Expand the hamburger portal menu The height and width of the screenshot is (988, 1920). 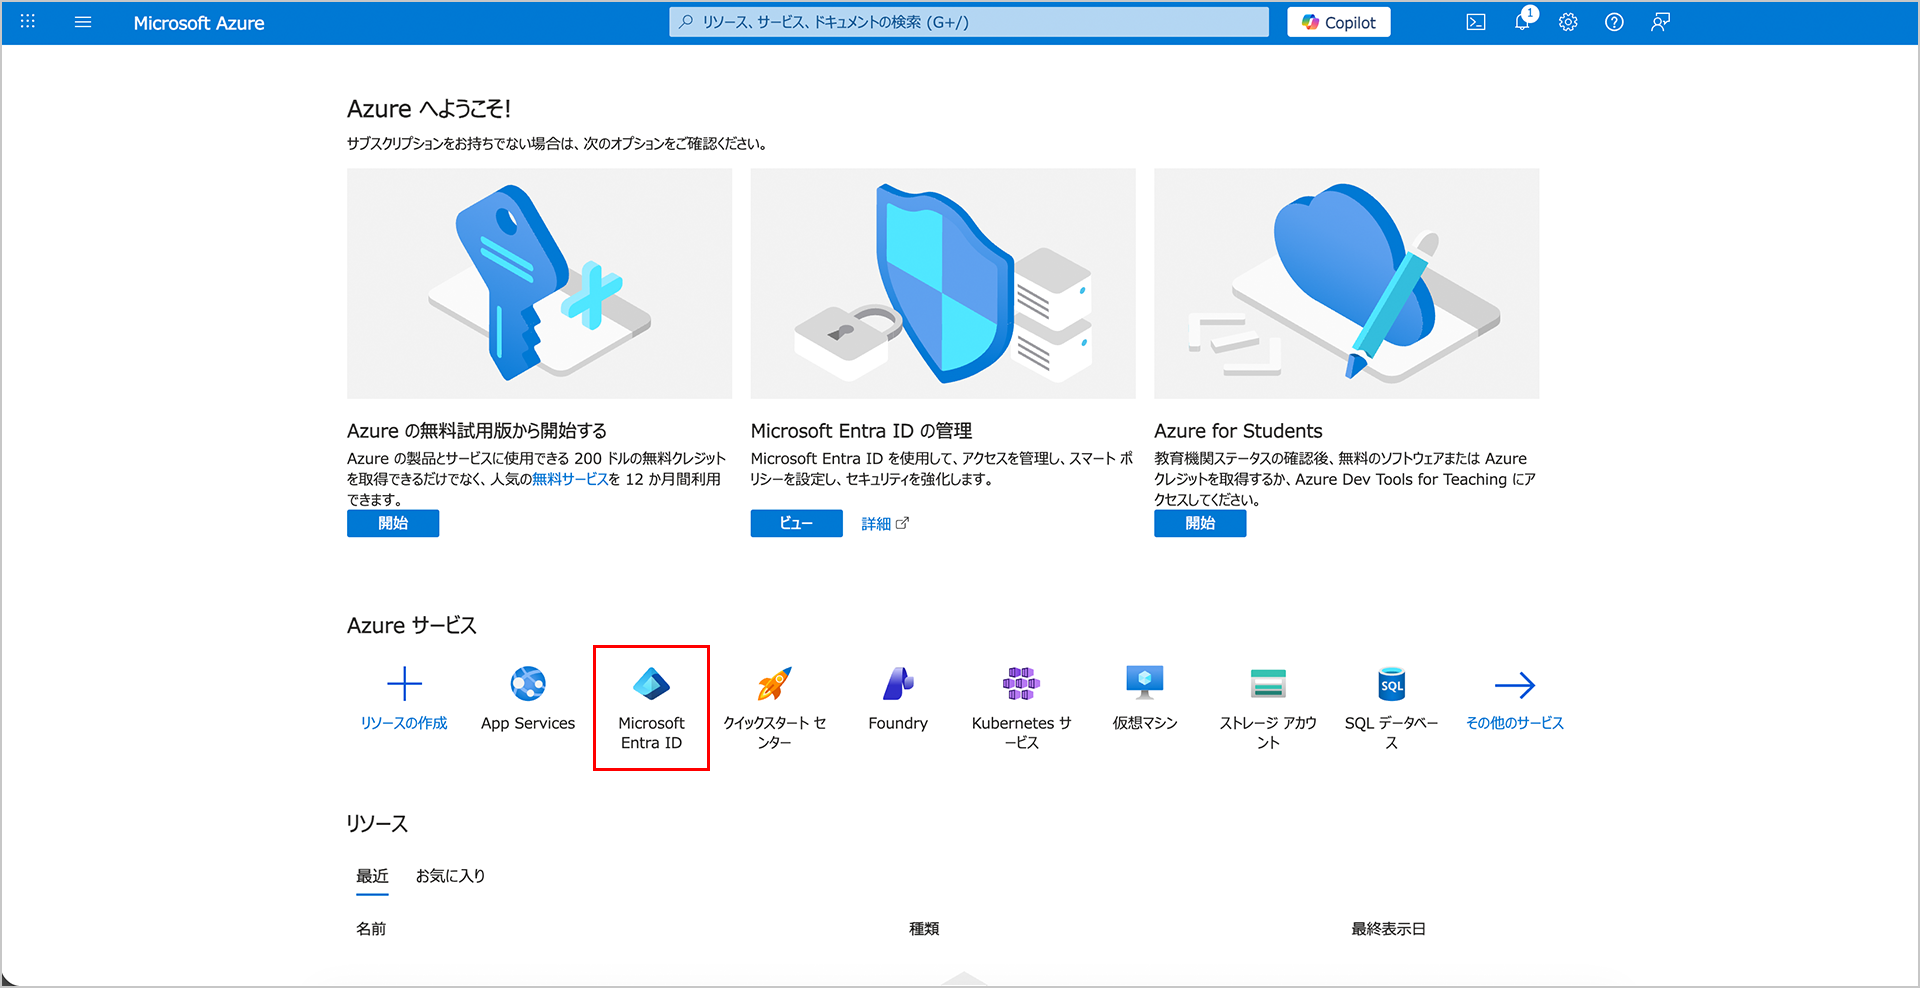pos(83,22)
